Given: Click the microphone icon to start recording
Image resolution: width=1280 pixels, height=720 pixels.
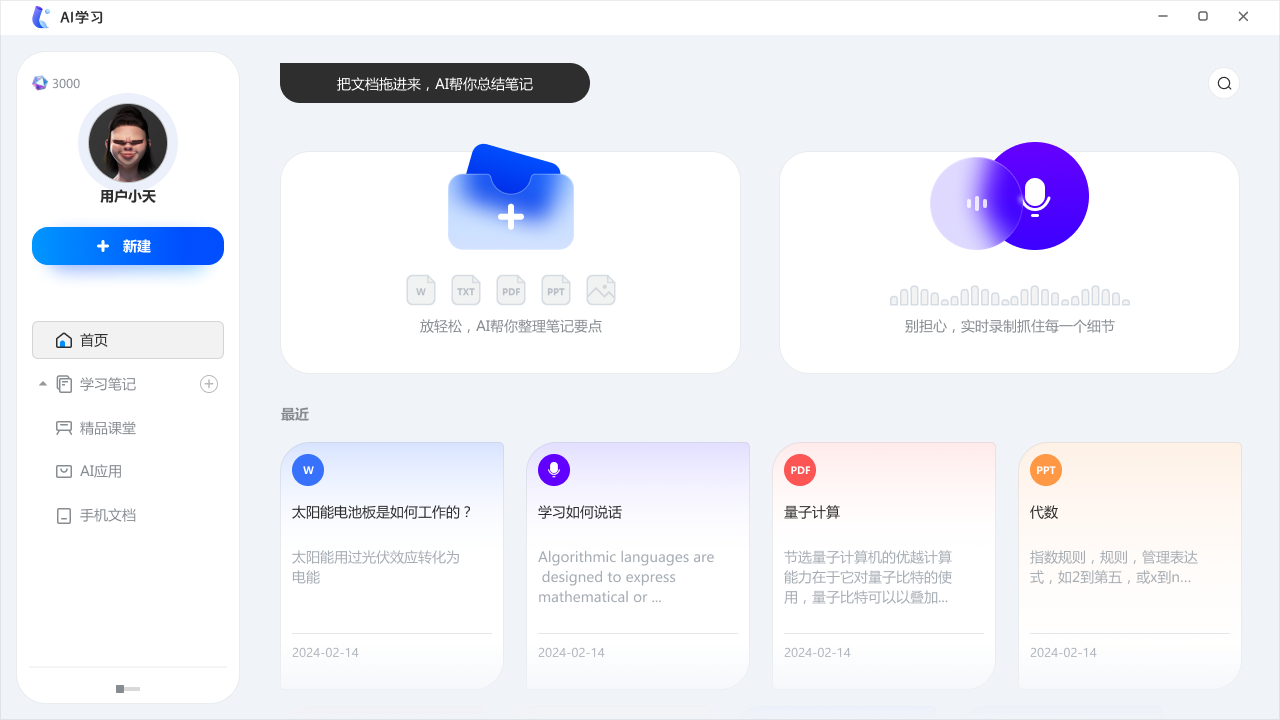Looking at the screenshot, I should click(1035, 196).
